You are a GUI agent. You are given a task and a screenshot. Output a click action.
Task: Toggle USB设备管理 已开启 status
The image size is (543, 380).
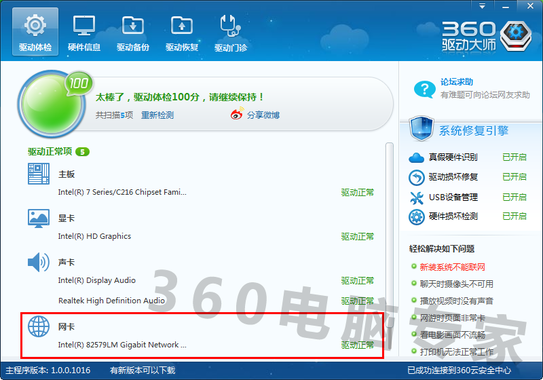tap(514, 197)
